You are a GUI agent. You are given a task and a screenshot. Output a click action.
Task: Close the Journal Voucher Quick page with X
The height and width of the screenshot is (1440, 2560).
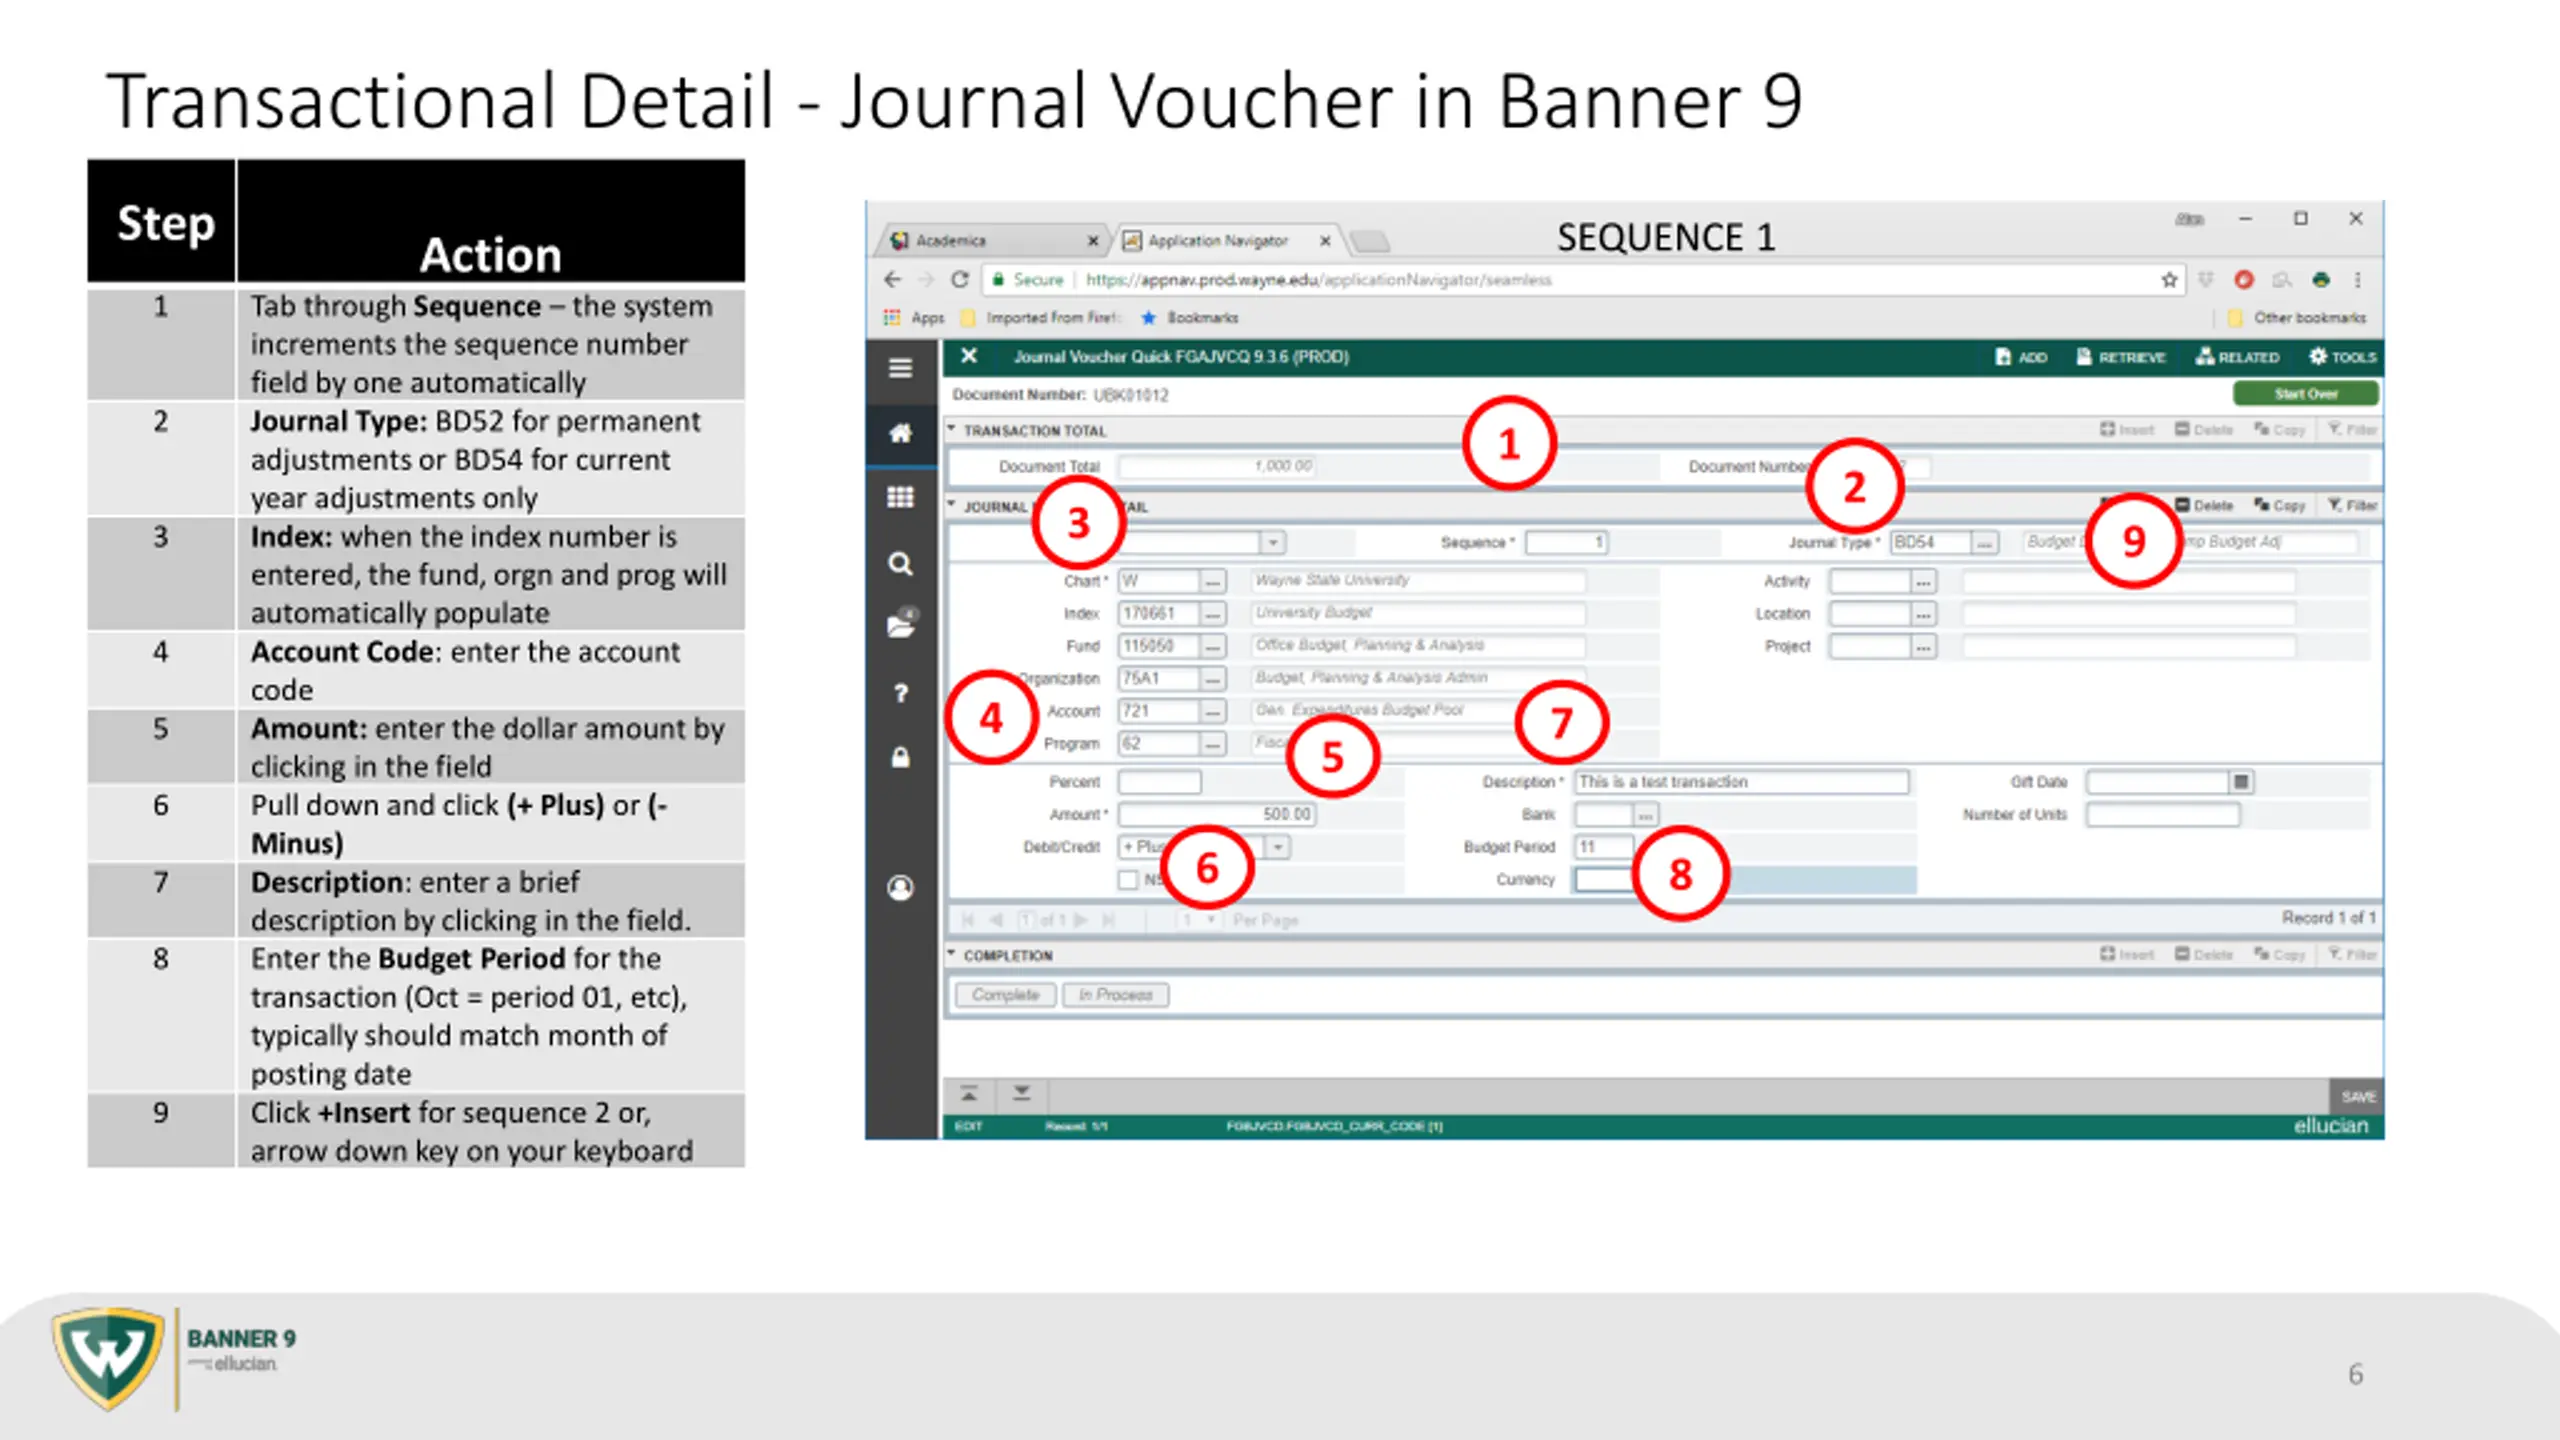click(x=968, y=356)
